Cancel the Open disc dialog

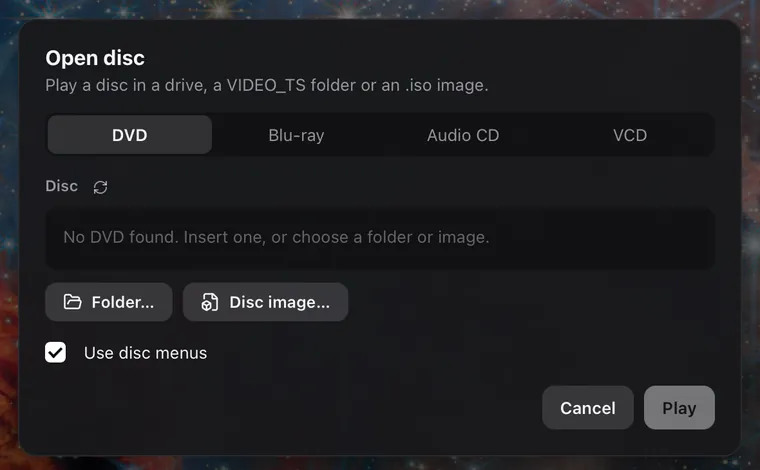pyautogui.click(x=587, y=407)
